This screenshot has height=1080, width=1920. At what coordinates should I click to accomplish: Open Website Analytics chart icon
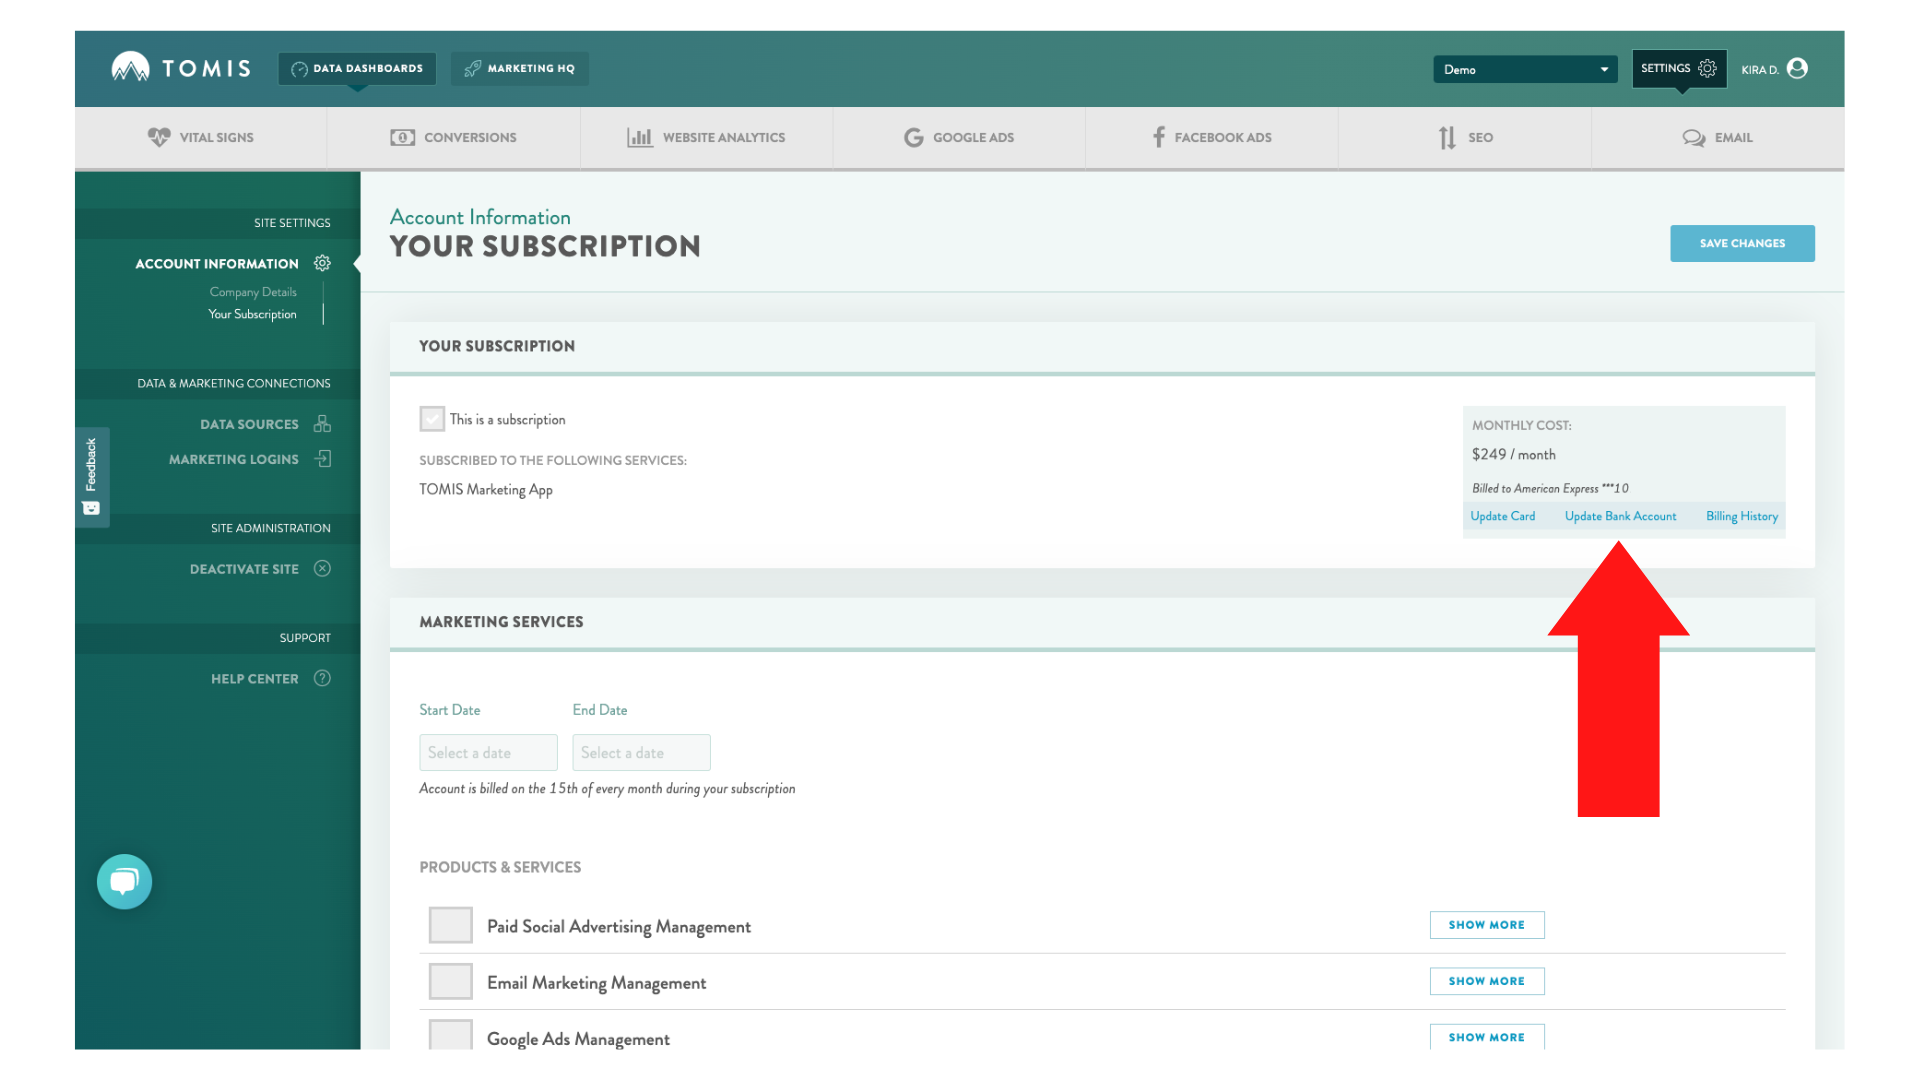(x=640, y=137)
